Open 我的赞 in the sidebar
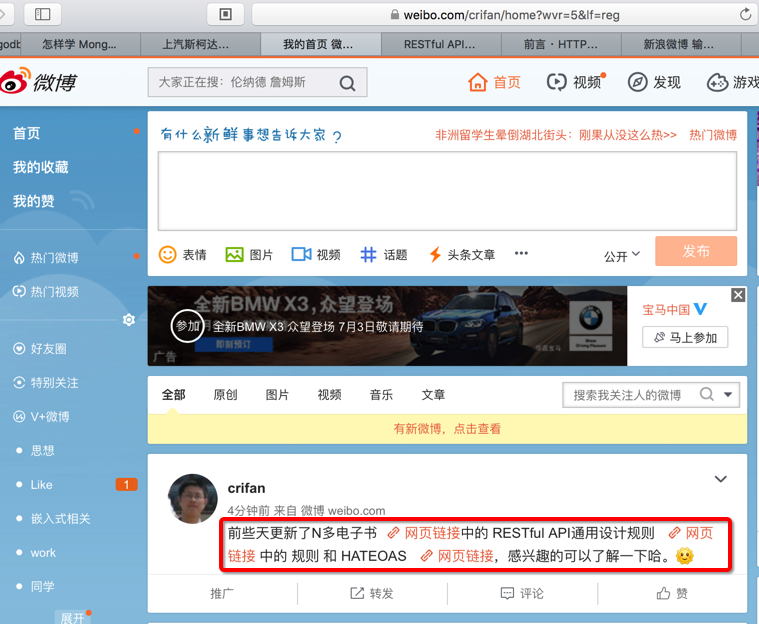Screen dimensions: 759x624 click(33, 201)
